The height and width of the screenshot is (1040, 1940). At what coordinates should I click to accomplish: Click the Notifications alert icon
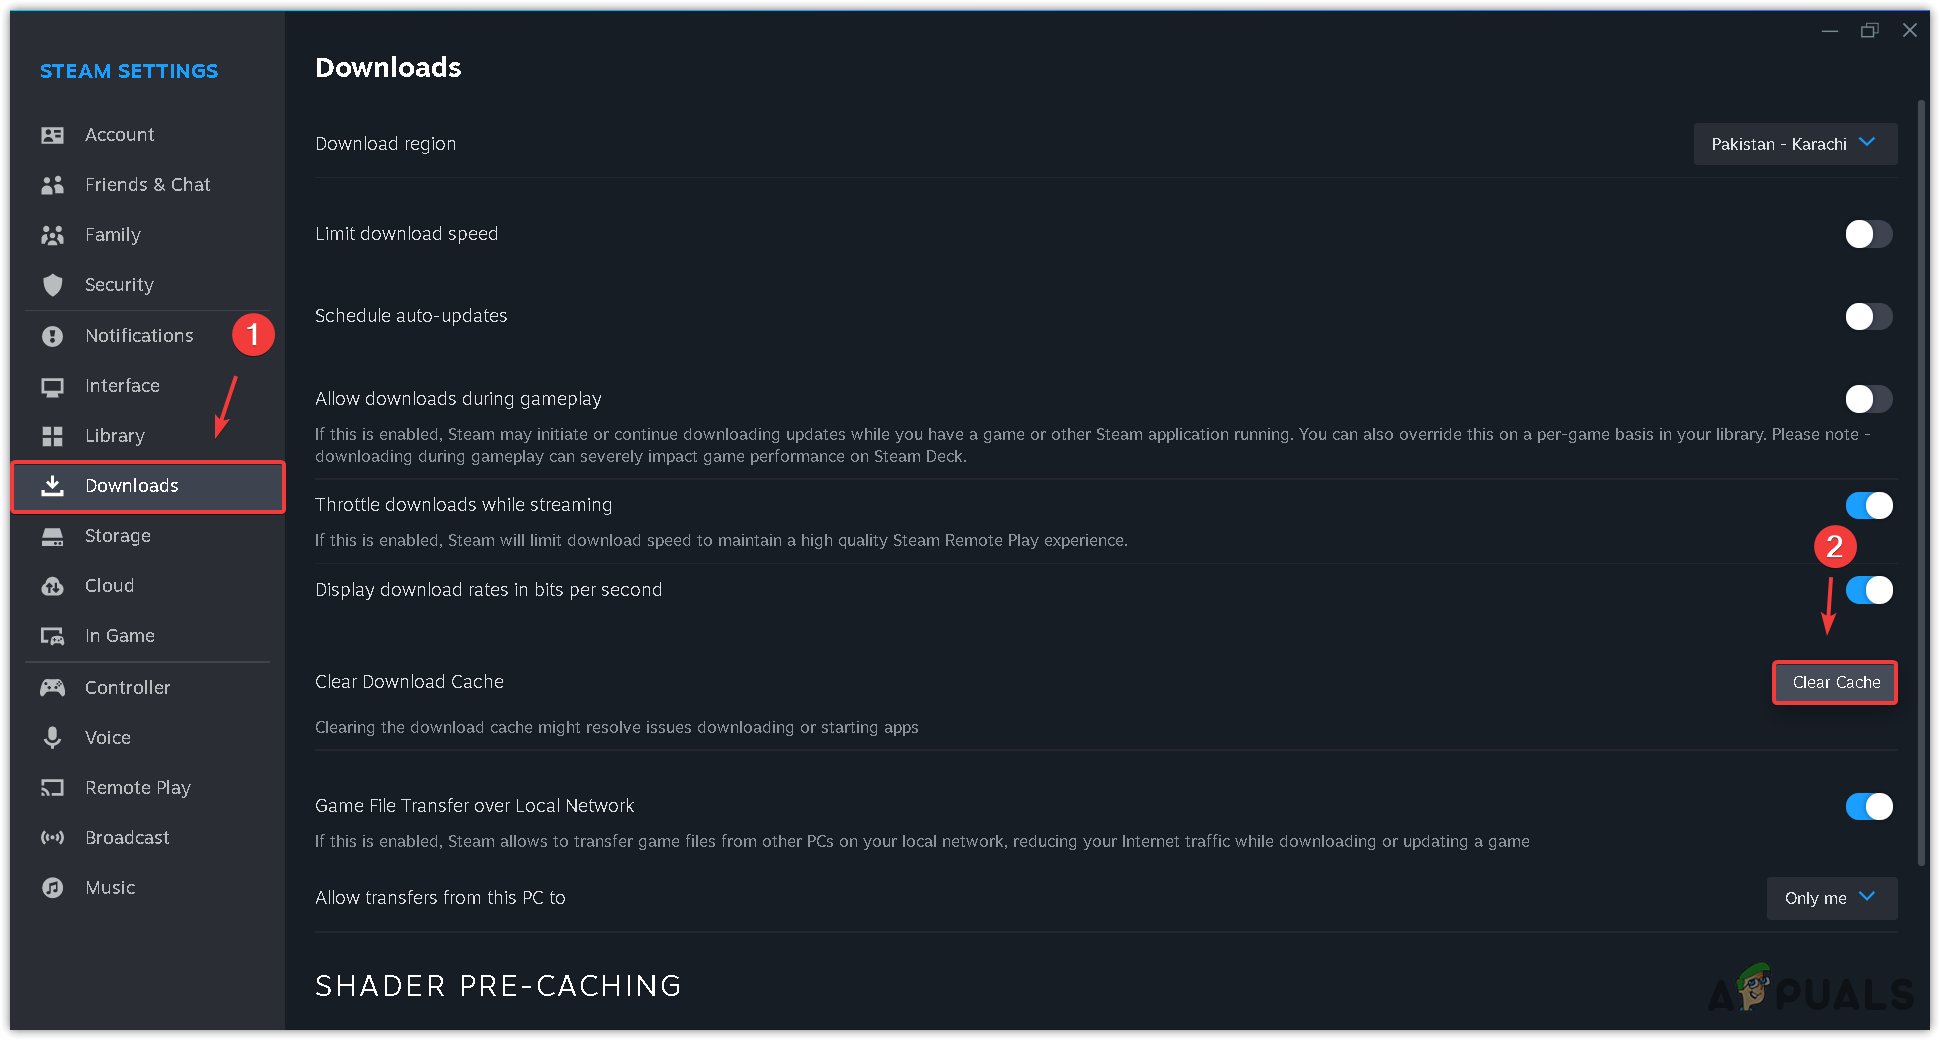click(53, 336)
